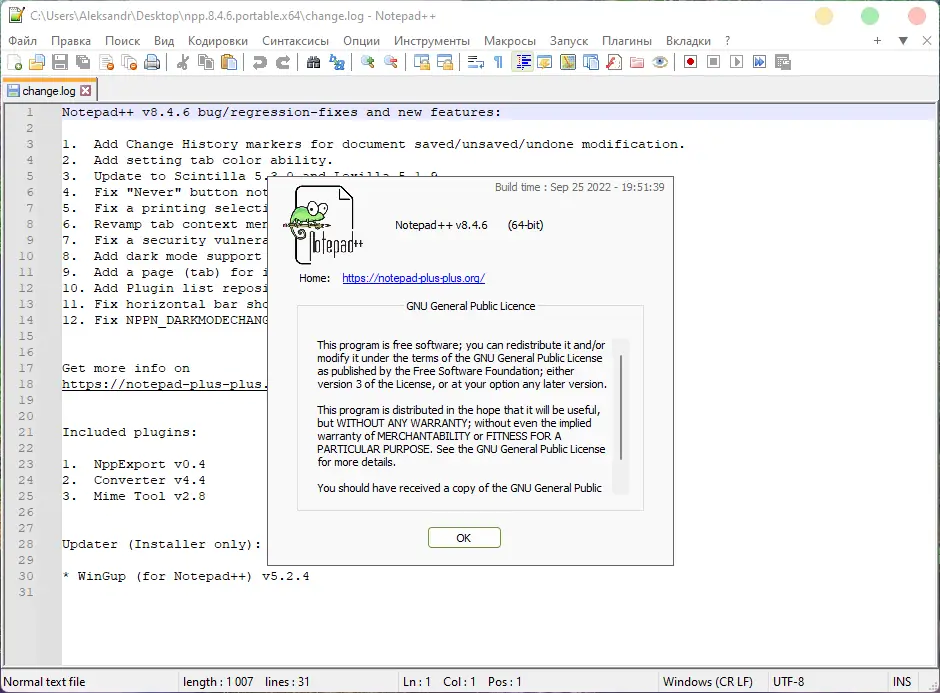This screenshot has width=940, height=693.
Task: Select the change.log document tab
Action: click(x=49, y=91)
